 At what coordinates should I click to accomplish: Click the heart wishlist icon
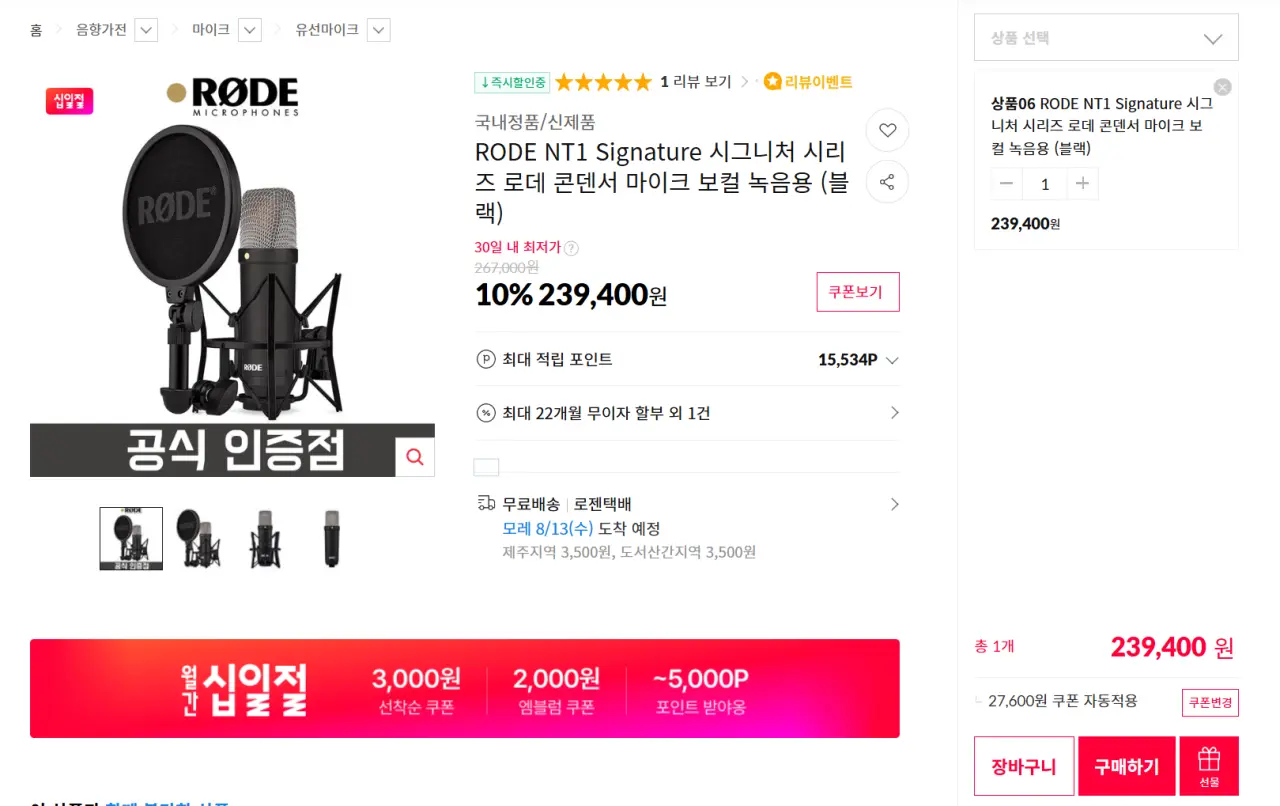pos(887,130)
